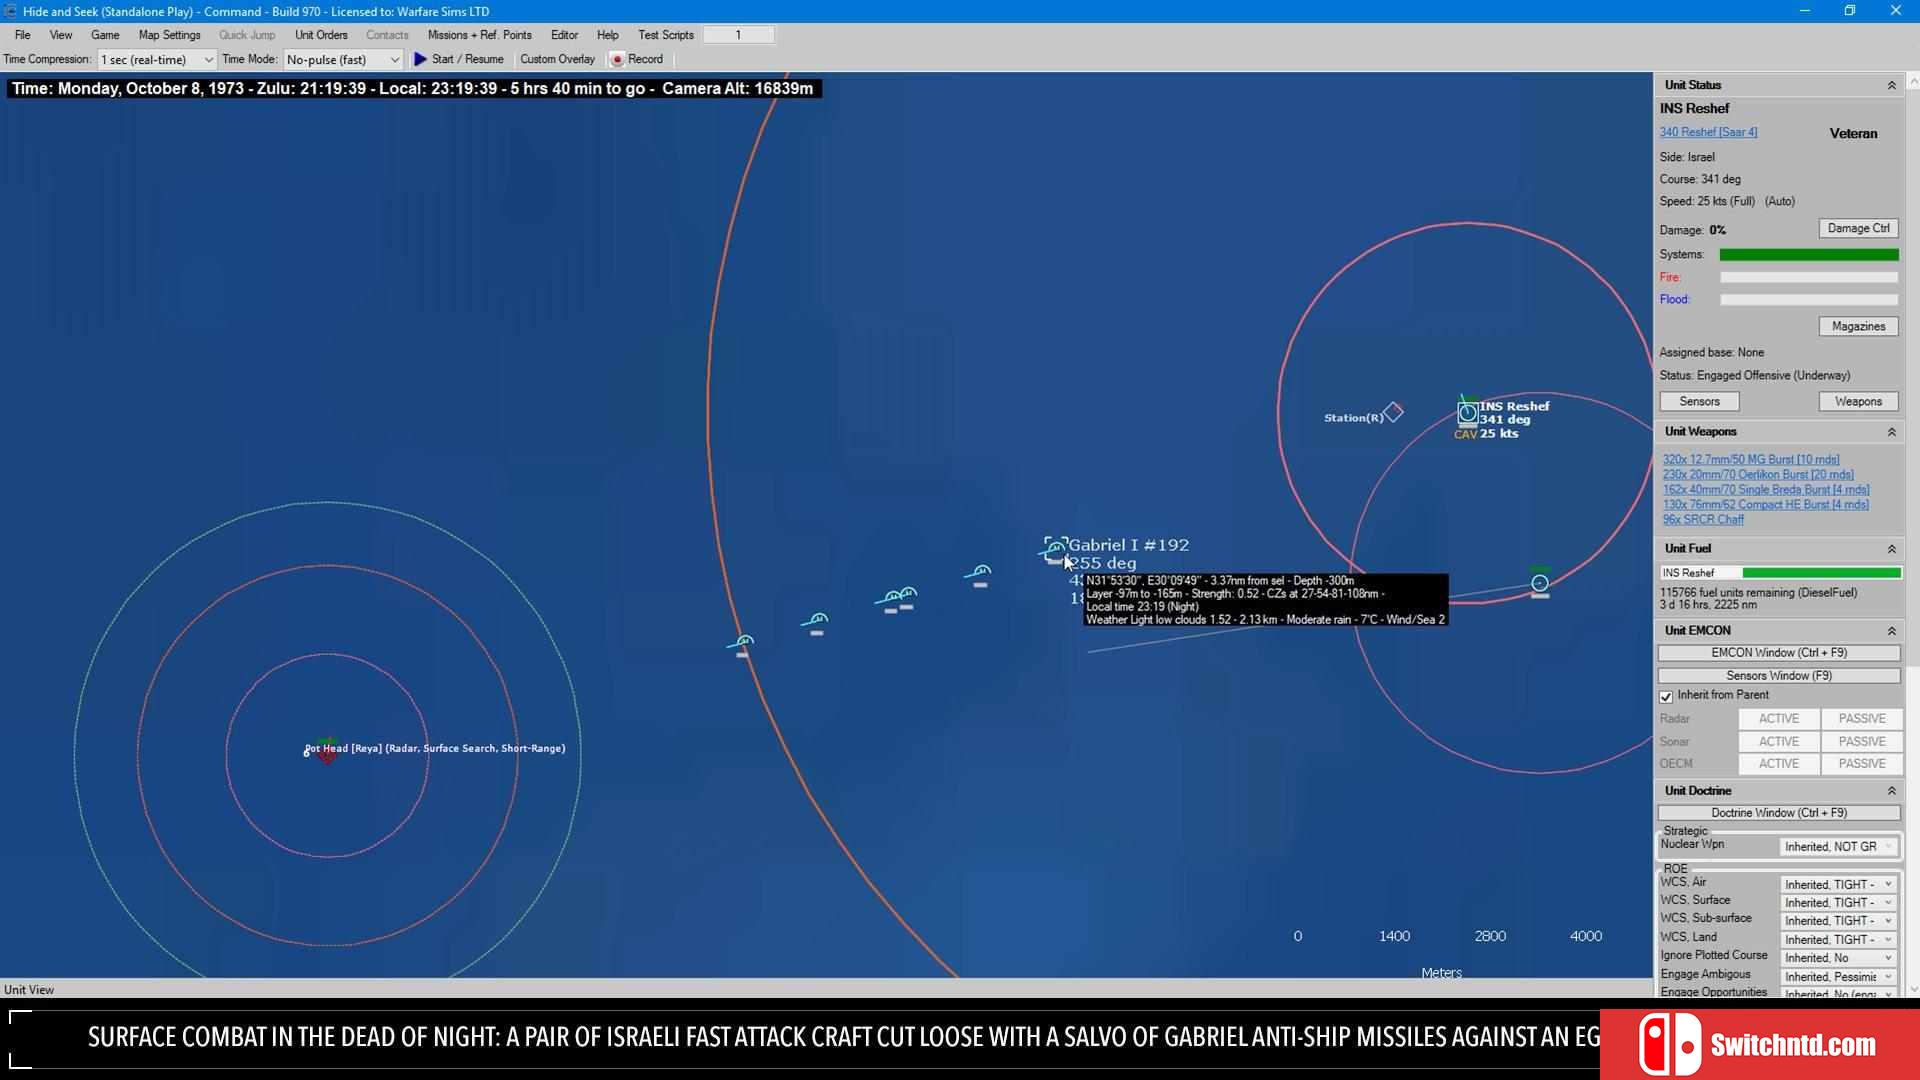Open the Engage Ambiguous dropdown
The width and height of the screenshot is (1920, 1080).
[x=1839, y=977]
